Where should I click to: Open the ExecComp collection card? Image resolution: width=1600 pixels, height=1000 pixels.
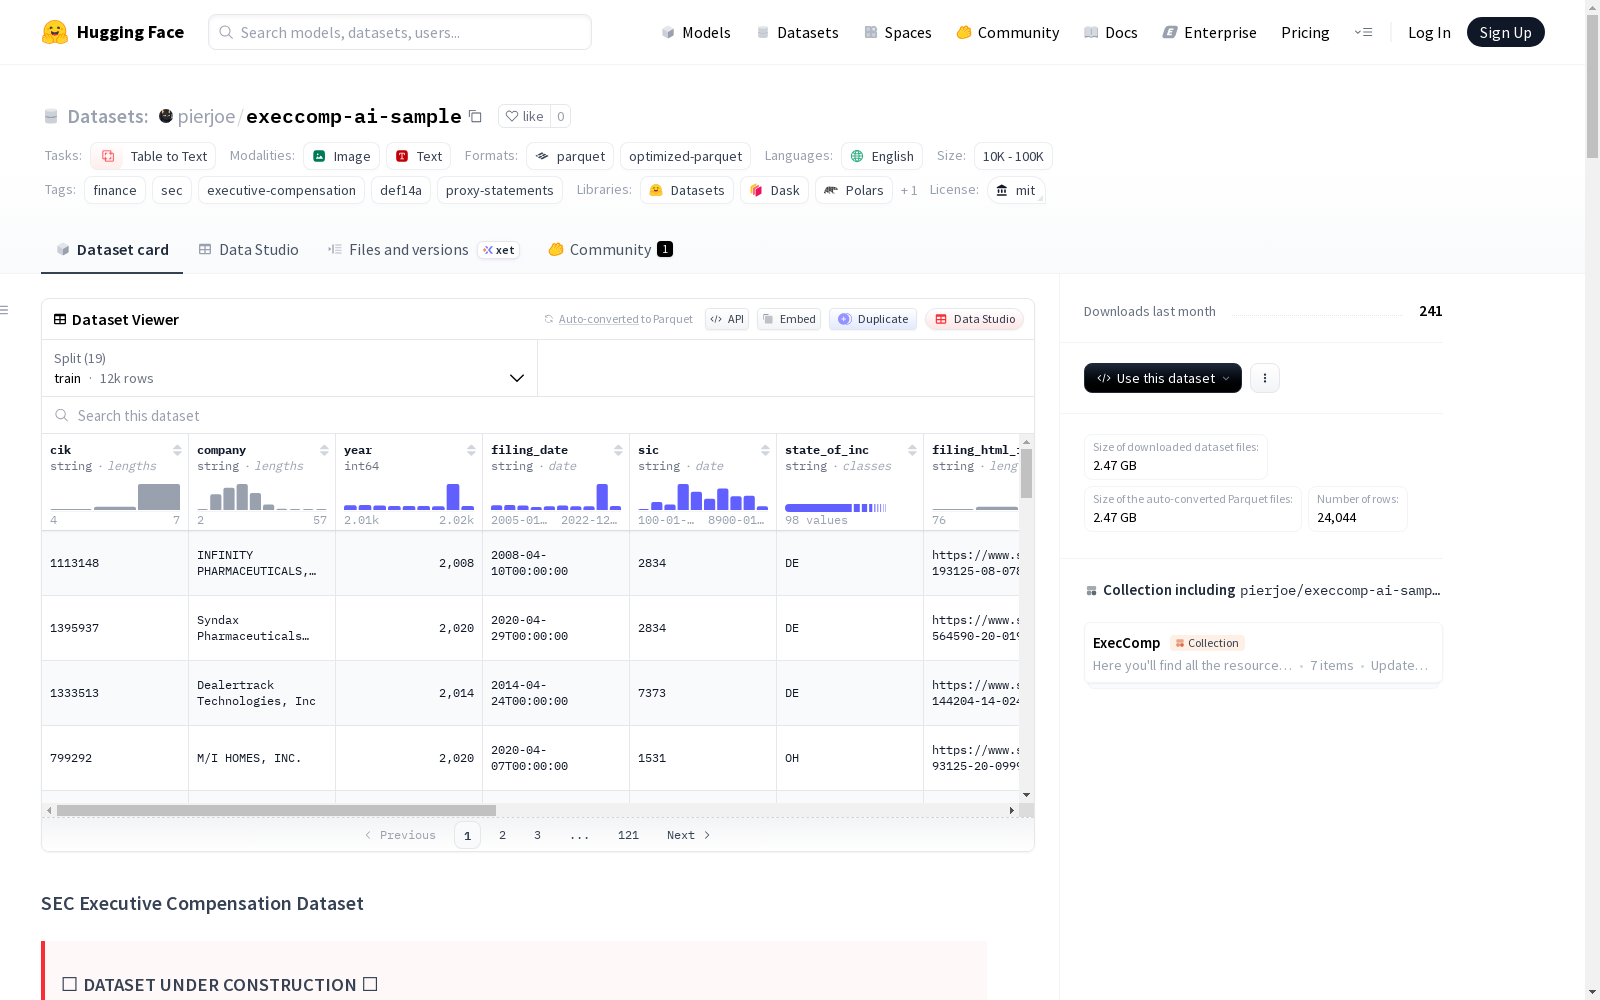coord(1263,653)
